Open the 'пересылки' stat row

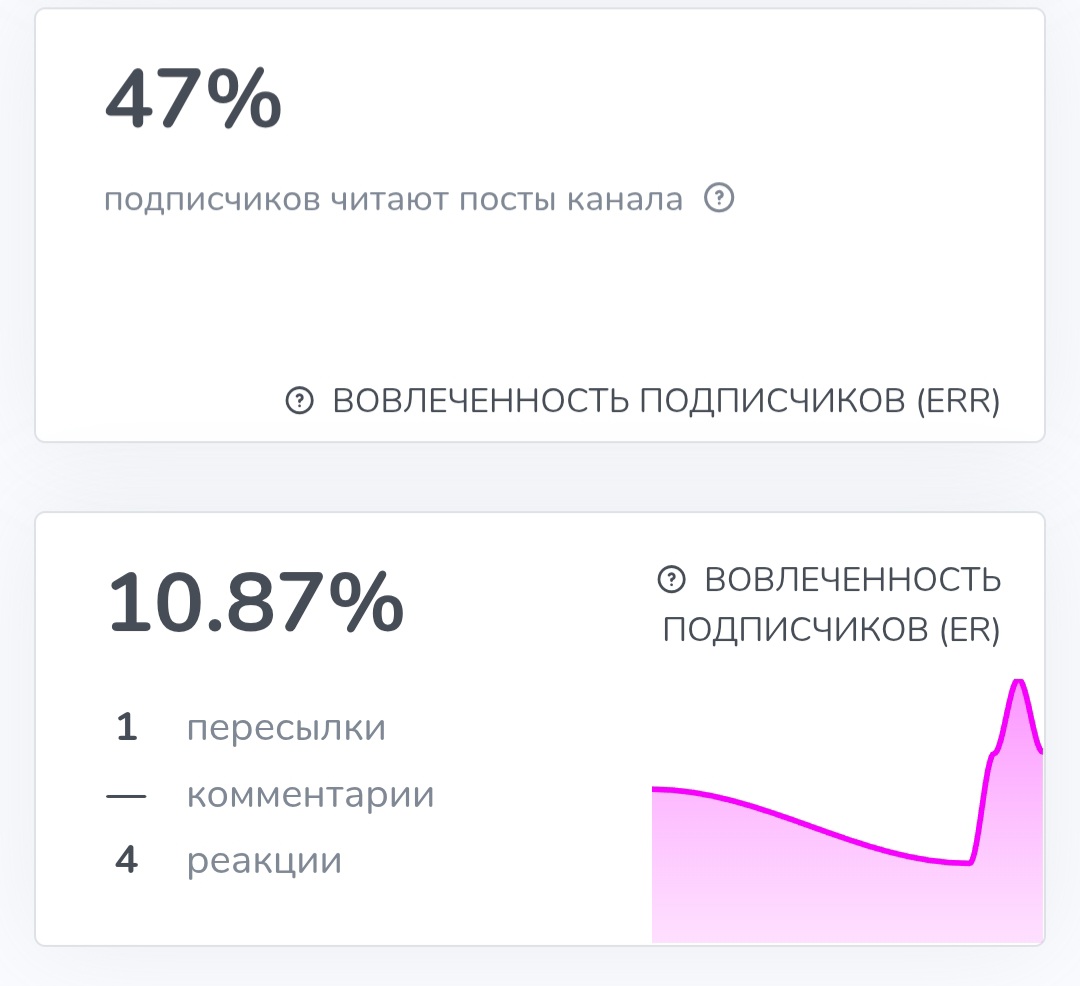(x=284, y=727)
